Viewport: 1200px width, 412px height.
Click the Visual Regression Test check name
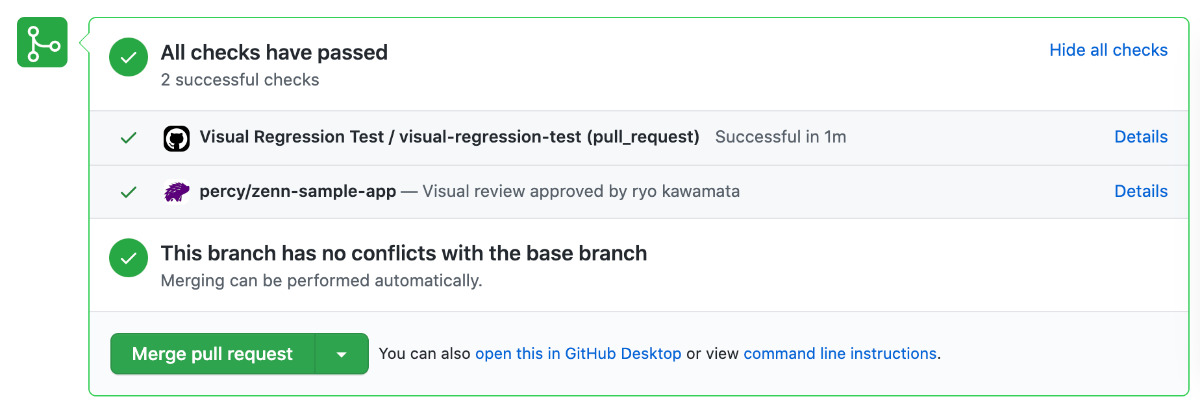(450, 137)
